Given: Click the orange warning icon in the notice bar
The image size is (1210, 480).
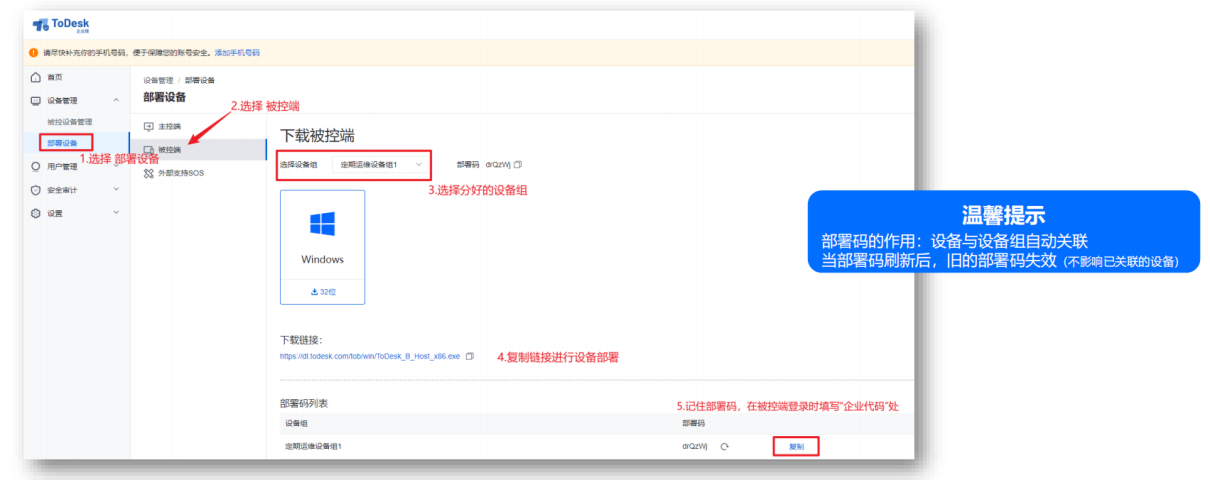Looking at the screenshot, I should (33, 52).
